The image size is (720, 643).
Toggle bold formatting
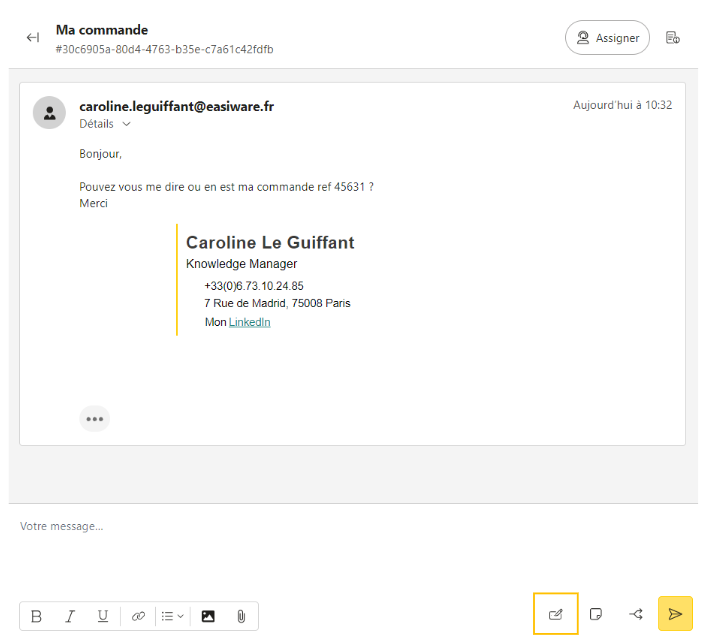[x=37, y=616]
